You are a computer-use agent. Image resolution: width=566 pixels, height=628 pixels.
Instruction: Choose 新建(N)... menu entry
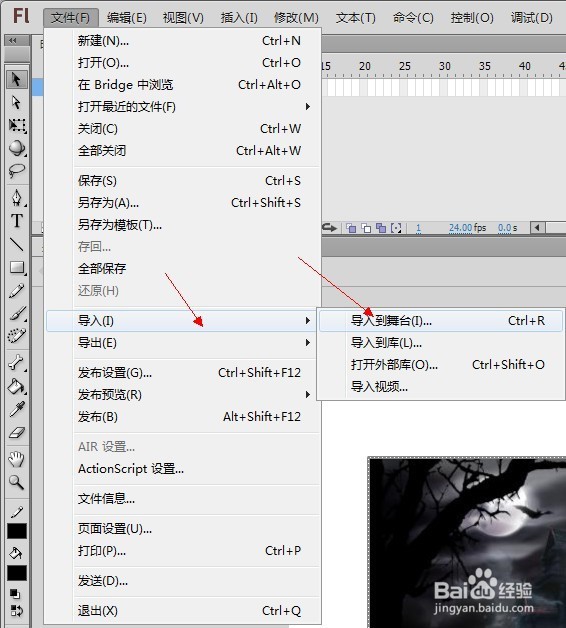click(x=183, y=40)
